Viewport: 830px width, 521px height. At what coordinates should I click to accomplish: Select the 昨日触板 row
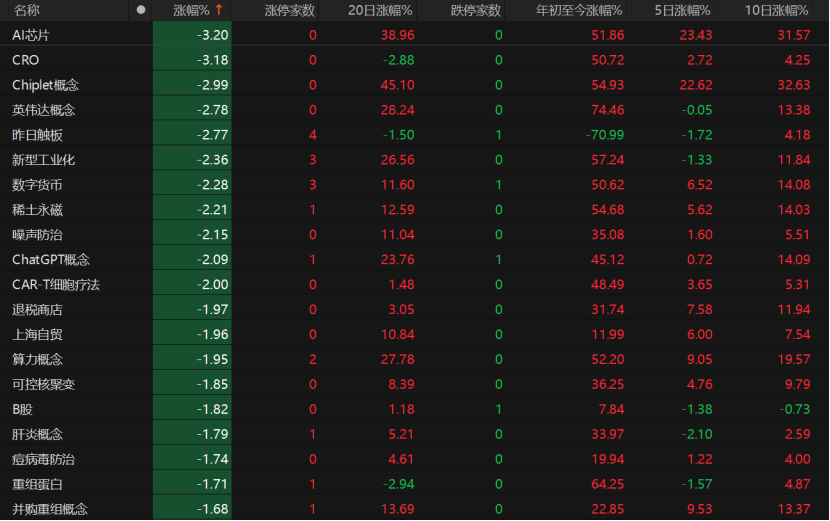point(37,135)
